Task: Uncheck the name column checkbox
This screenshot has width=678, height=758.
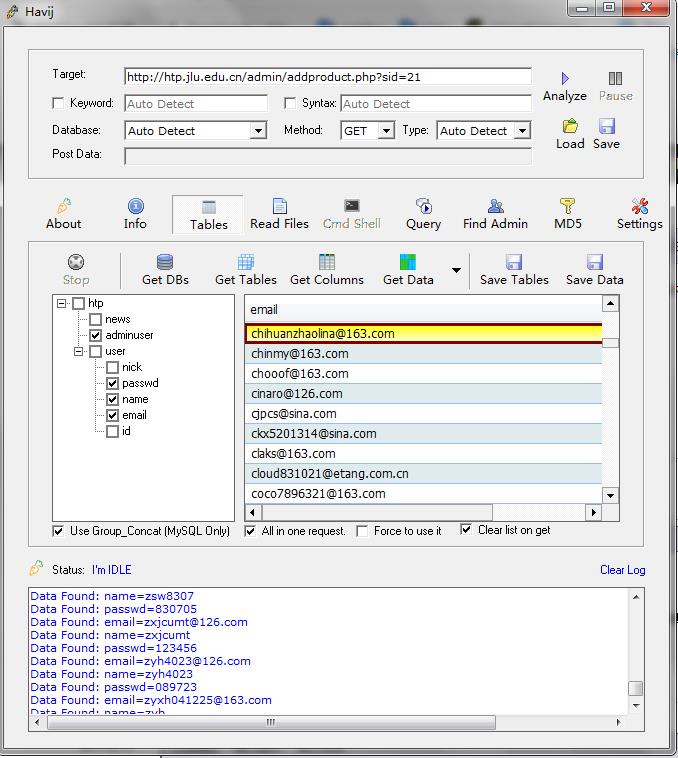Action: click(x=113, y=399)
